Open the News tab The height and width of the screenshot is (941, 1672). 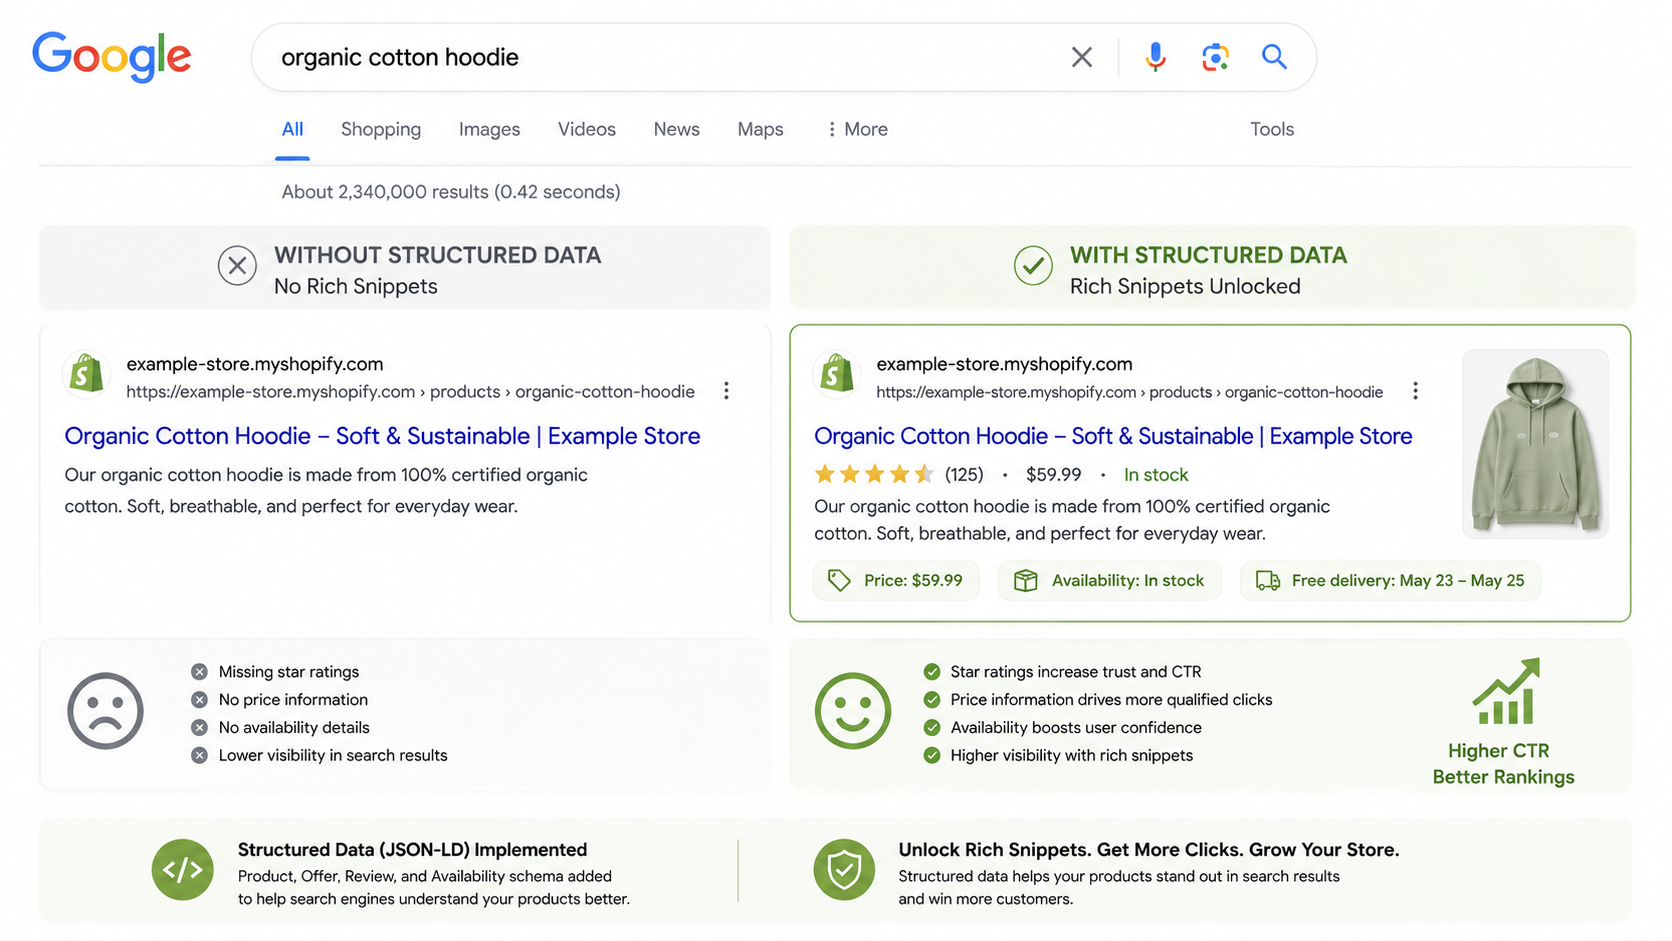point(677,129)
